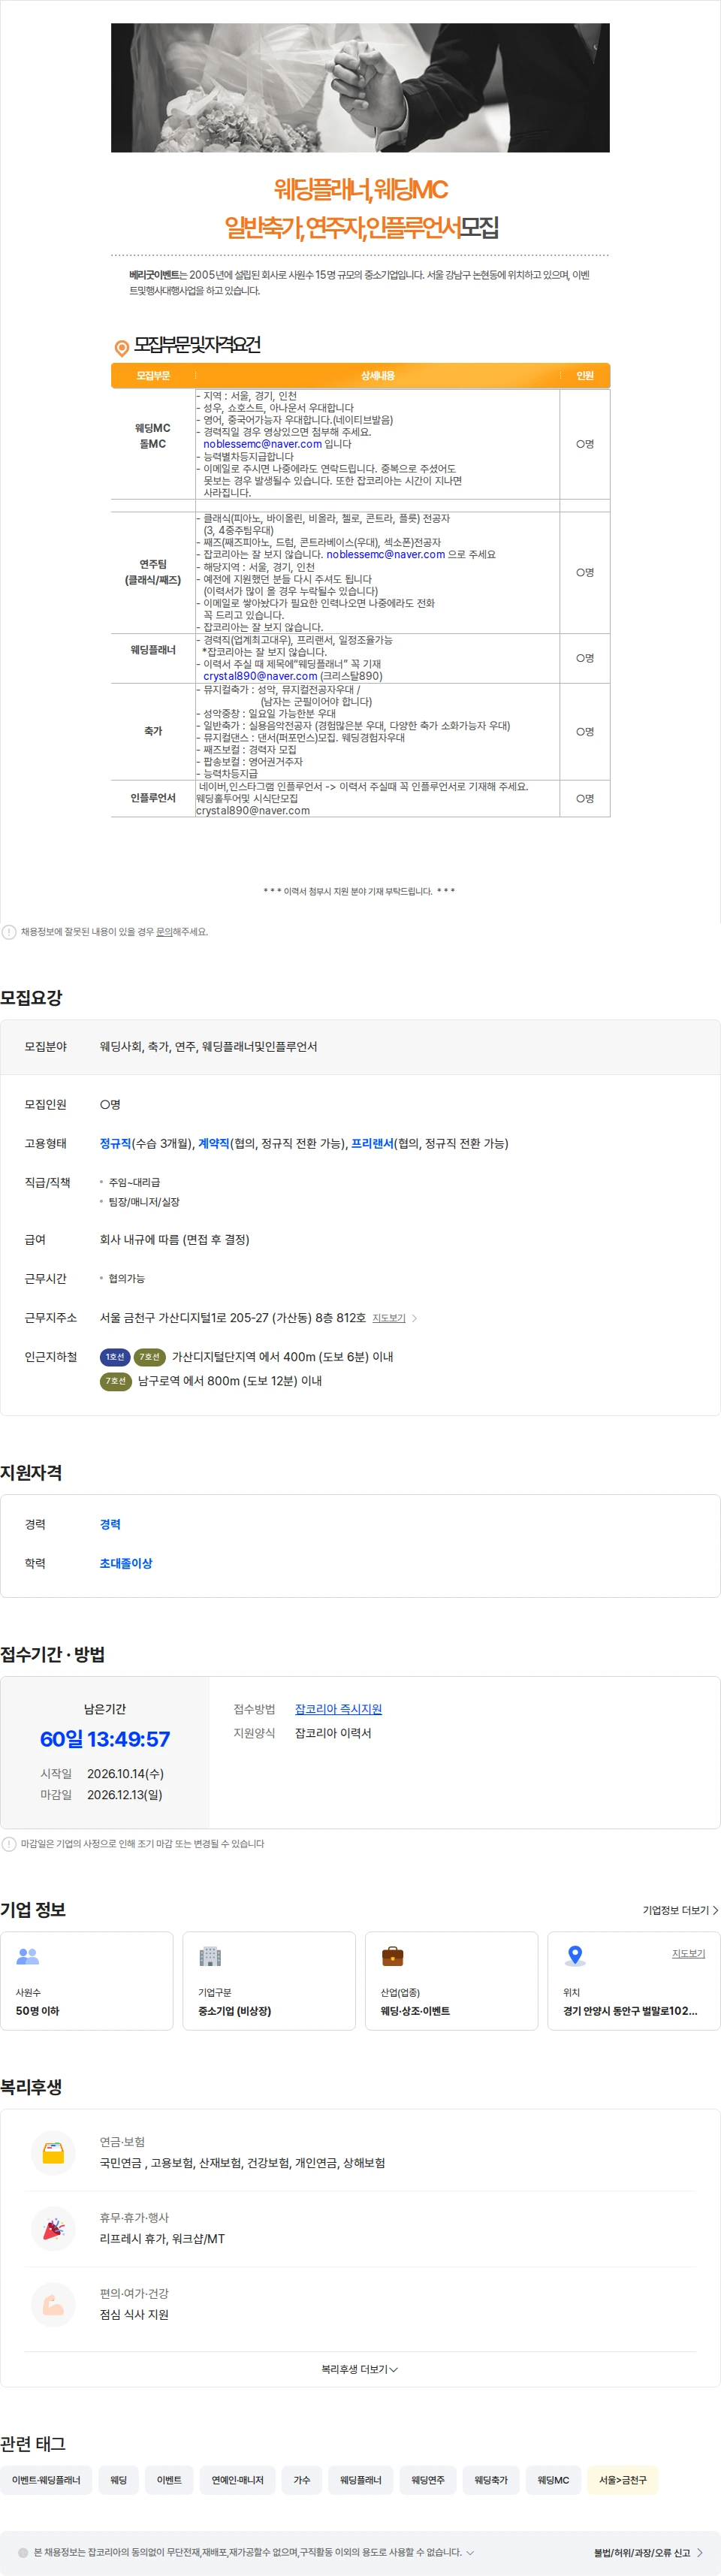Select the 이벤트·웨딩플래너 tag

click(x=46, y=2480)
